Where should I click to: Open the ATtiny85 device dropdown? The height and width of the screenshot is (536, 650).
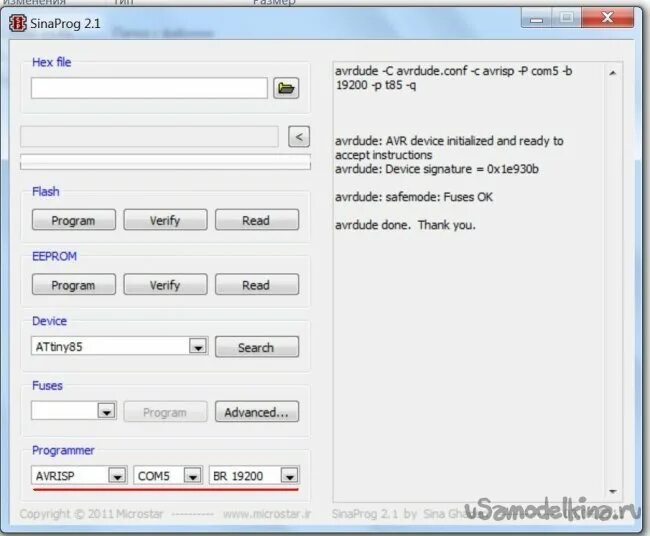[x=198, y=346]
